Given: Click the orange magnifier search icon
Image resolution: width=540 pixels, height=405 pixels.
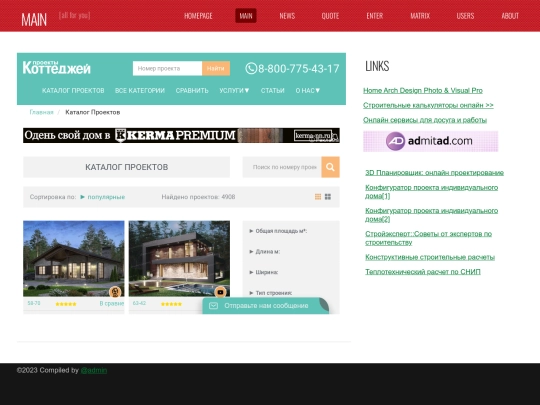Looking at the screenshot, I should coord(330,167).
